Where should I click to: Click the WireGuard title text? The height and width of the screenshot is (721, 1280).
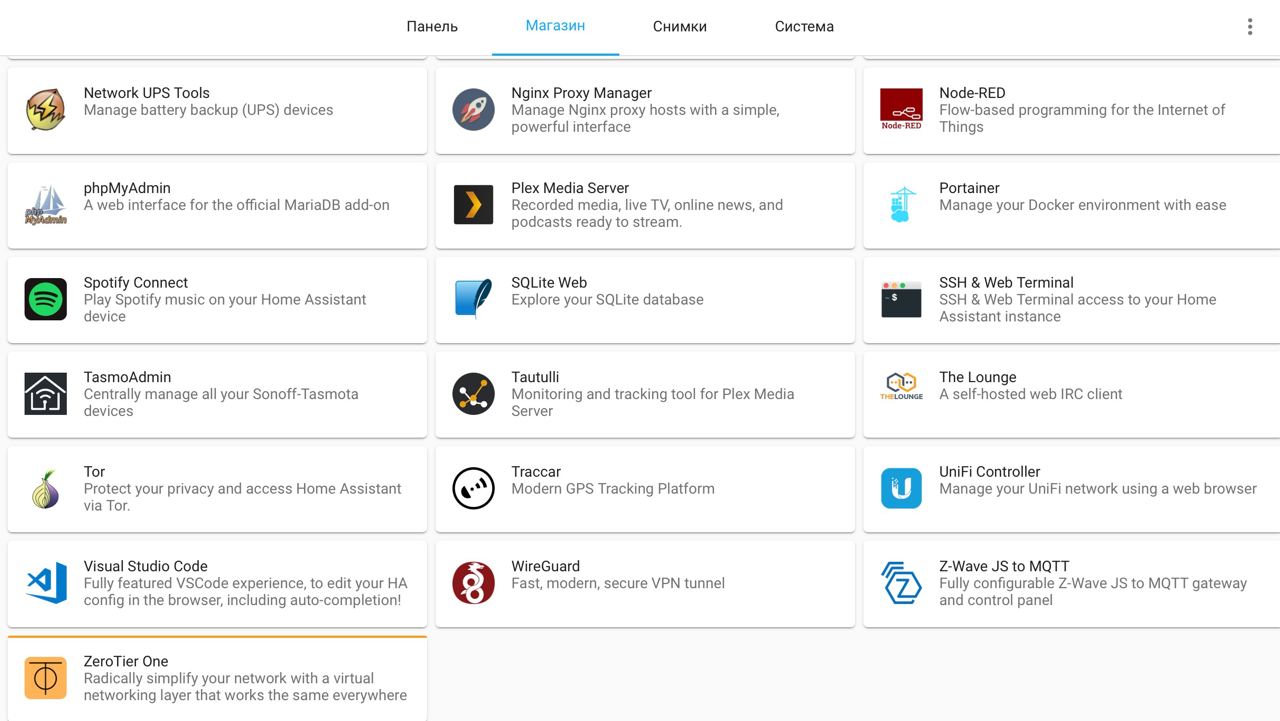(x=545, y=566)
